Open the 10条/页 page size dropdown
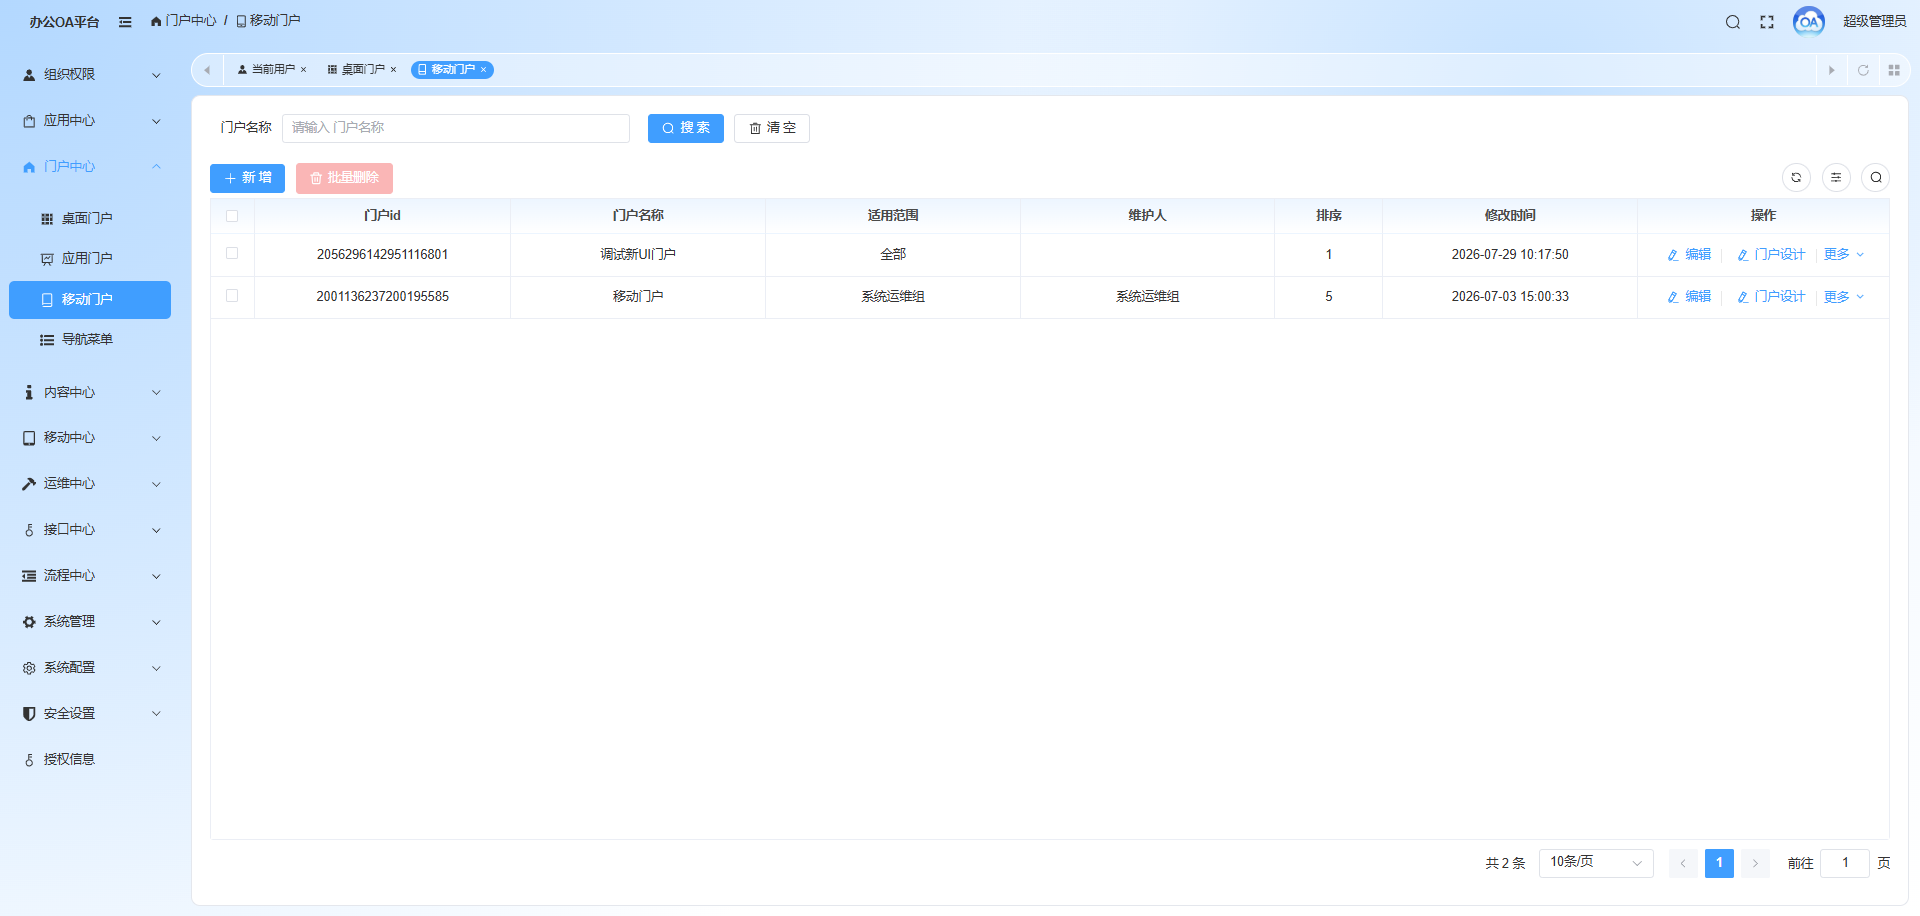1920x916 pixels. click(x=1596, y=862)
